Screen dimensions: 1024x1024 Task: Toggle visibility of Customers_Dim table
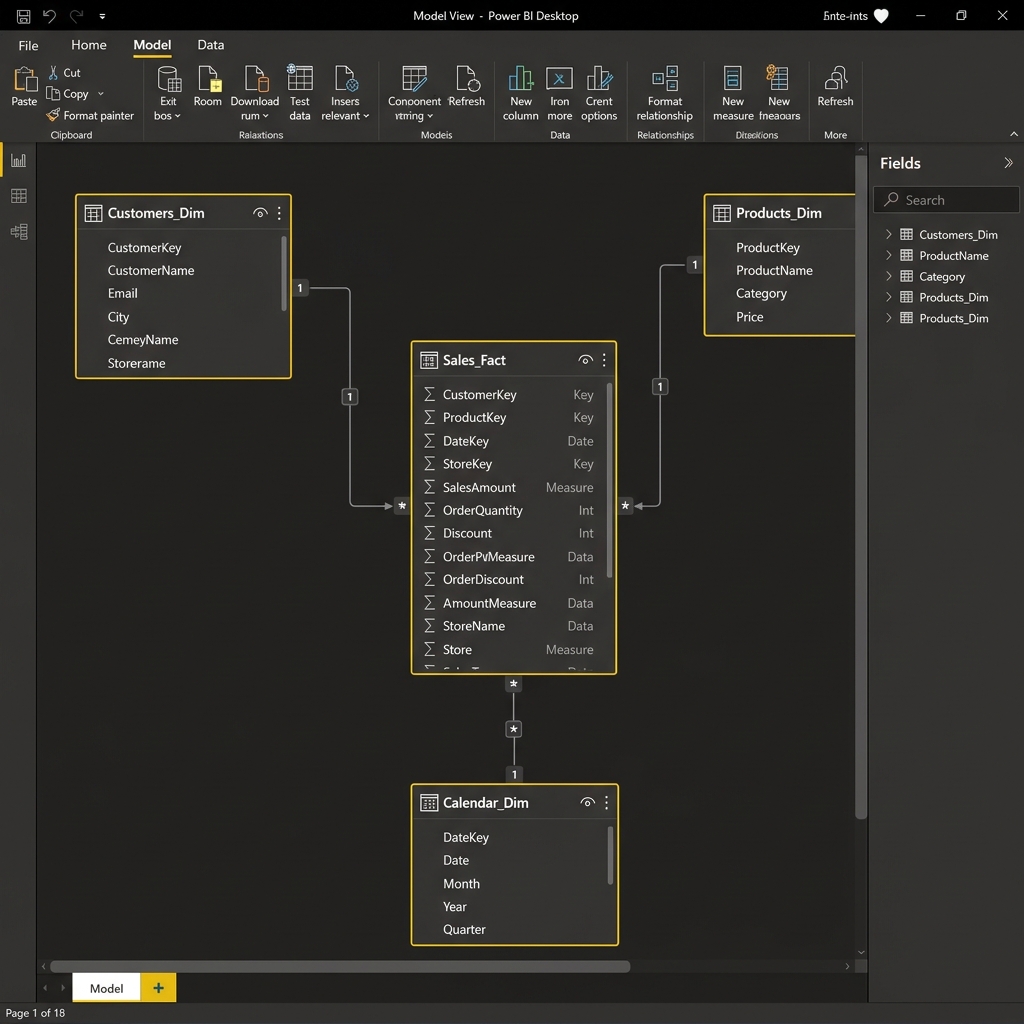(x=260, y=213)
